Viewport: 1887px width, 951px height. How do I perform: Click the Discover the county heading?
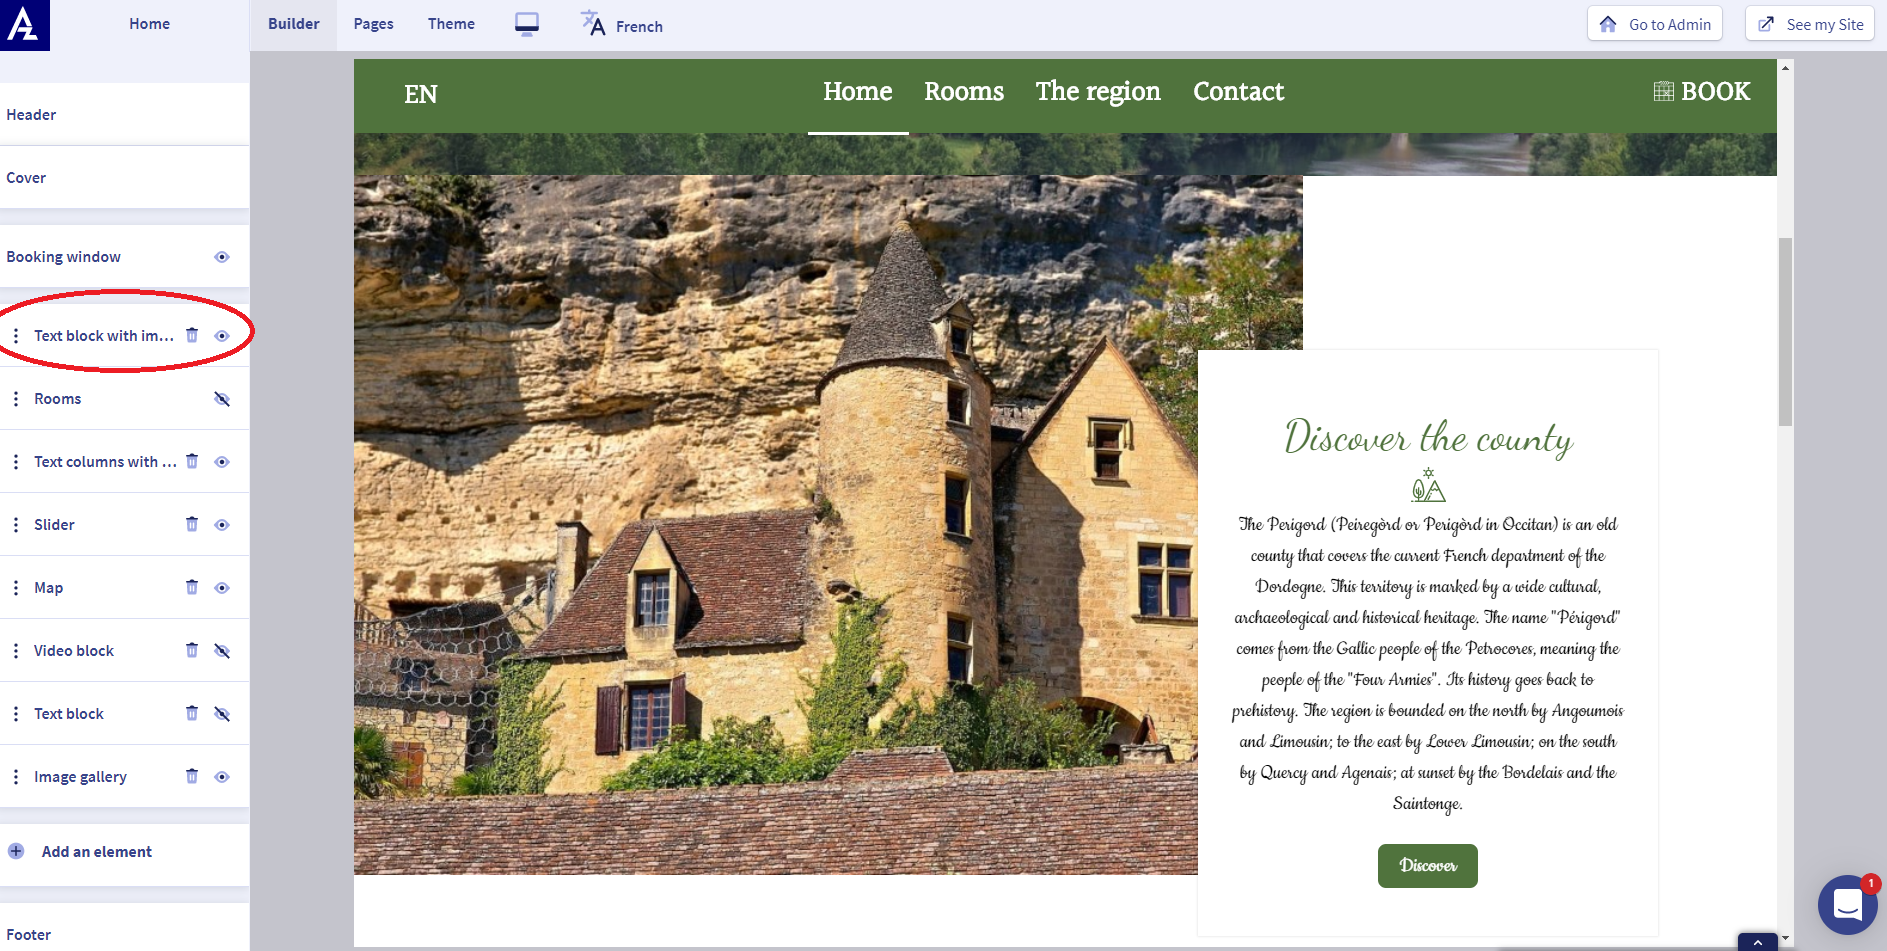coord(1428,437)
